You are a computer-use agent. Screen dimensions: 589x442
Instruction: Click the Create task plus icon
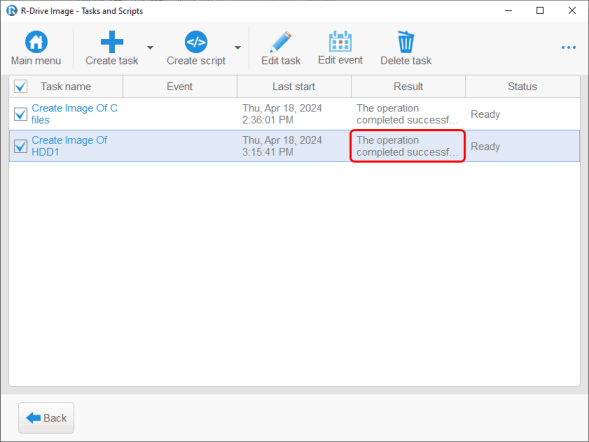point(112,42)
